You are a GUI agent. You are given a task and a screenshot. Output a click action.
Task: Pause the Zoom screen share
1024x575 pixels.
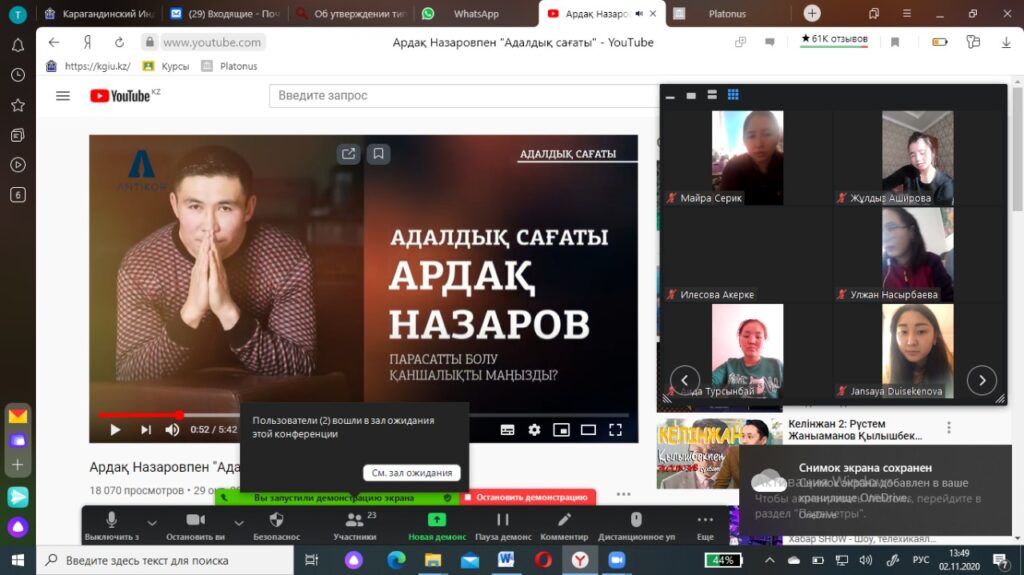click(503, 524)
